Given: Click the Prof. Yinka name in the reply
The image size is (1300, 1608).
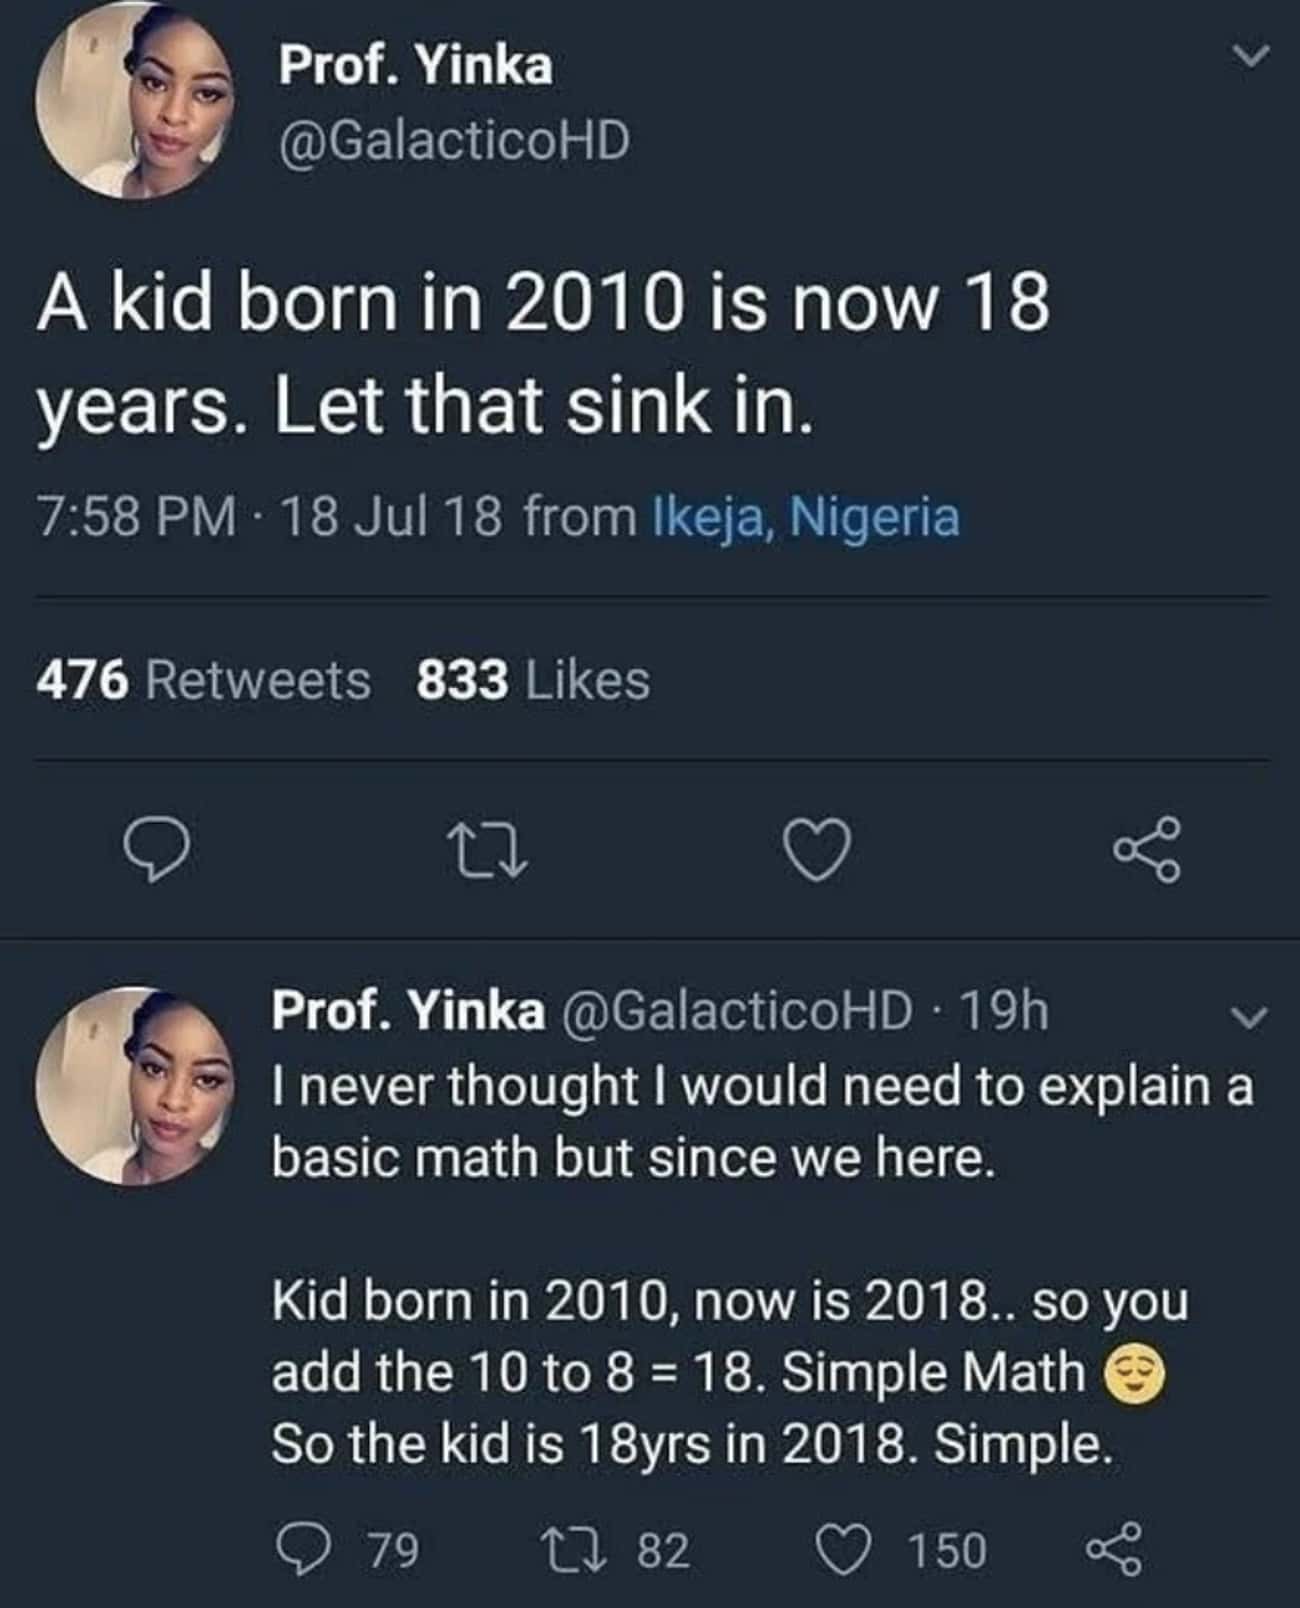Looking at the screenshot, I should (x=409, y=1011).
